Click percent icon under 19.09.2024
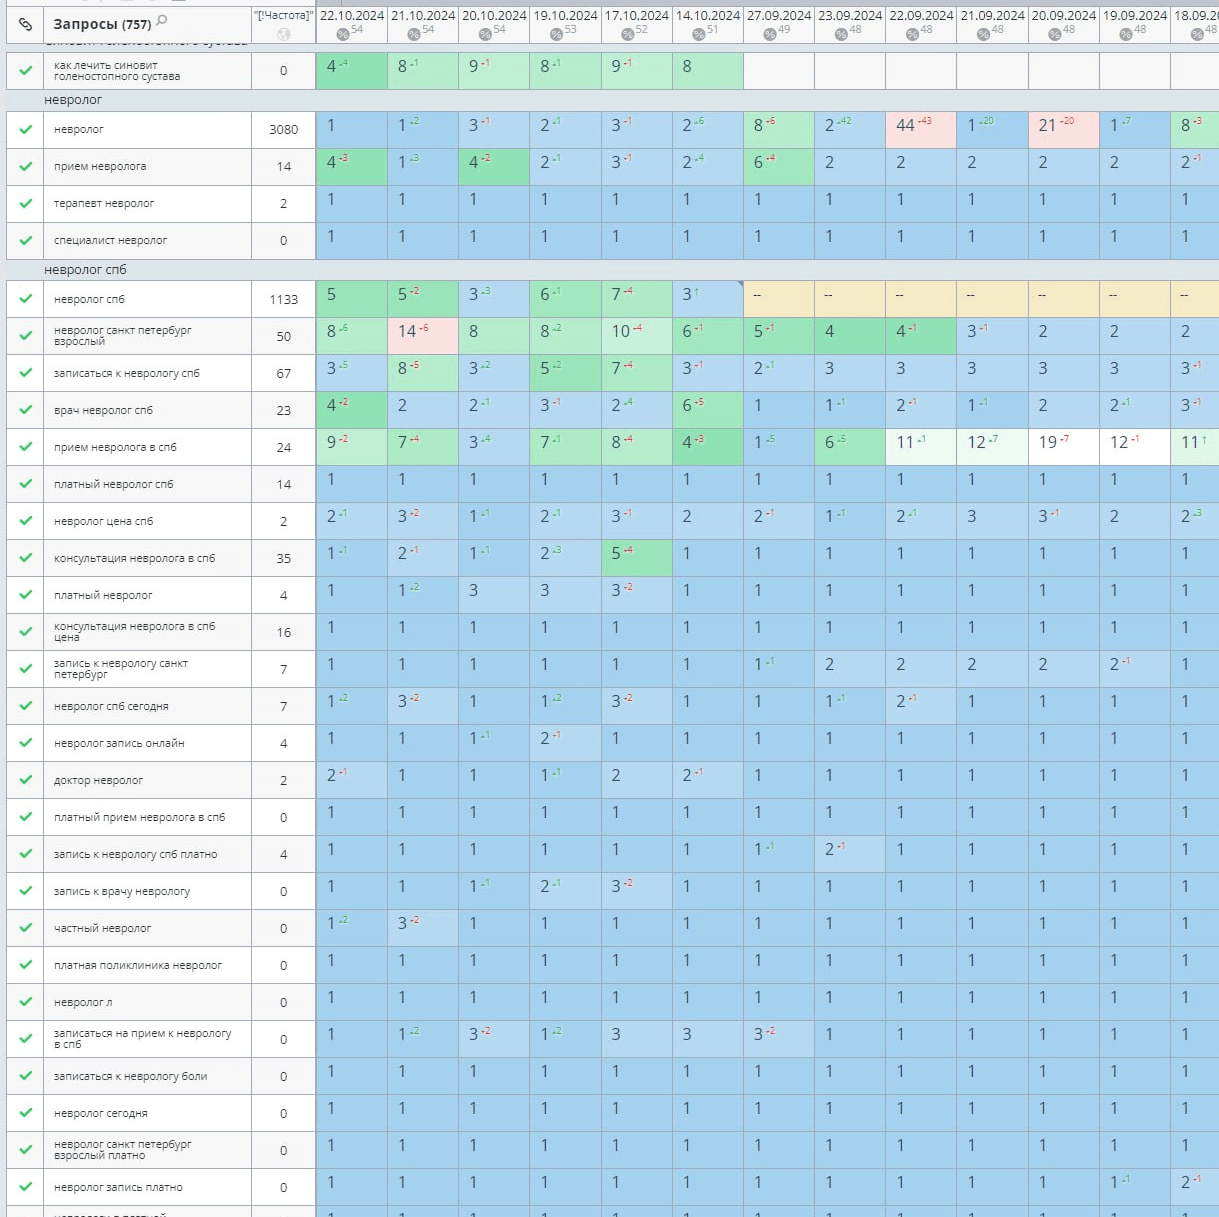This screenshot has width=1219, height=1217. click(x=1126, y=34)
